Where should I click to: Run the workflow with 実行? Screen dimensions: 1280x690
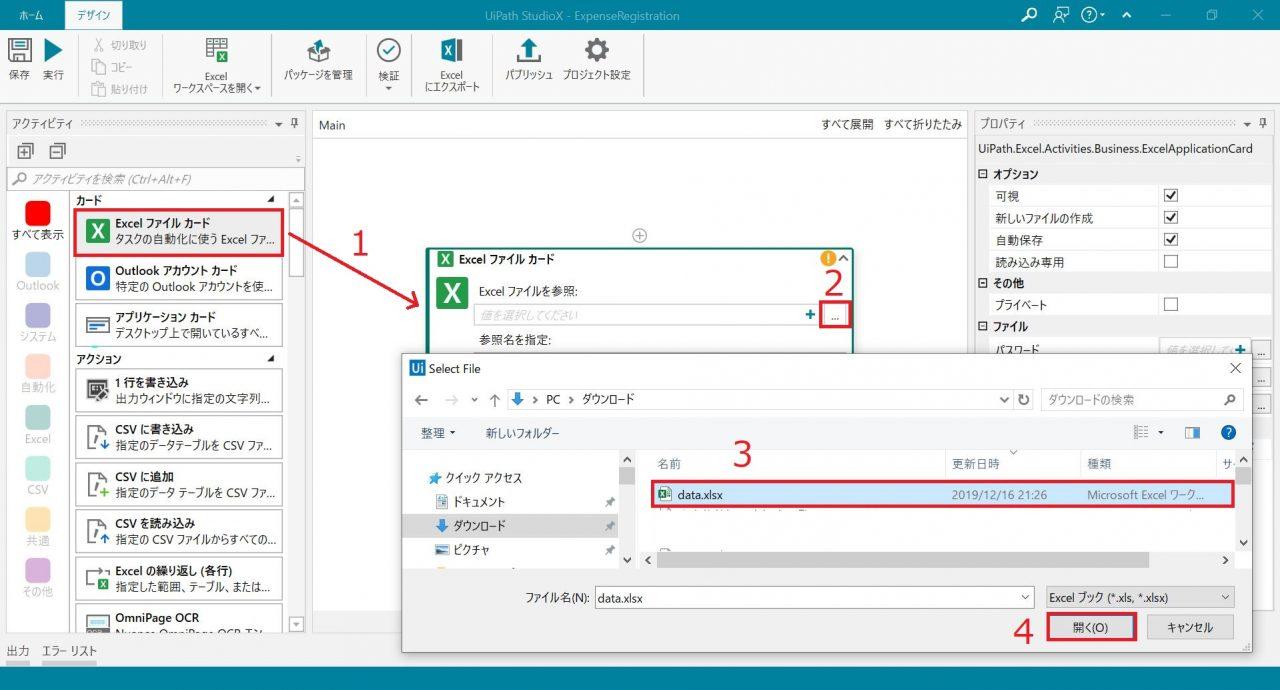pyautogui.click(x=53, y=59)
